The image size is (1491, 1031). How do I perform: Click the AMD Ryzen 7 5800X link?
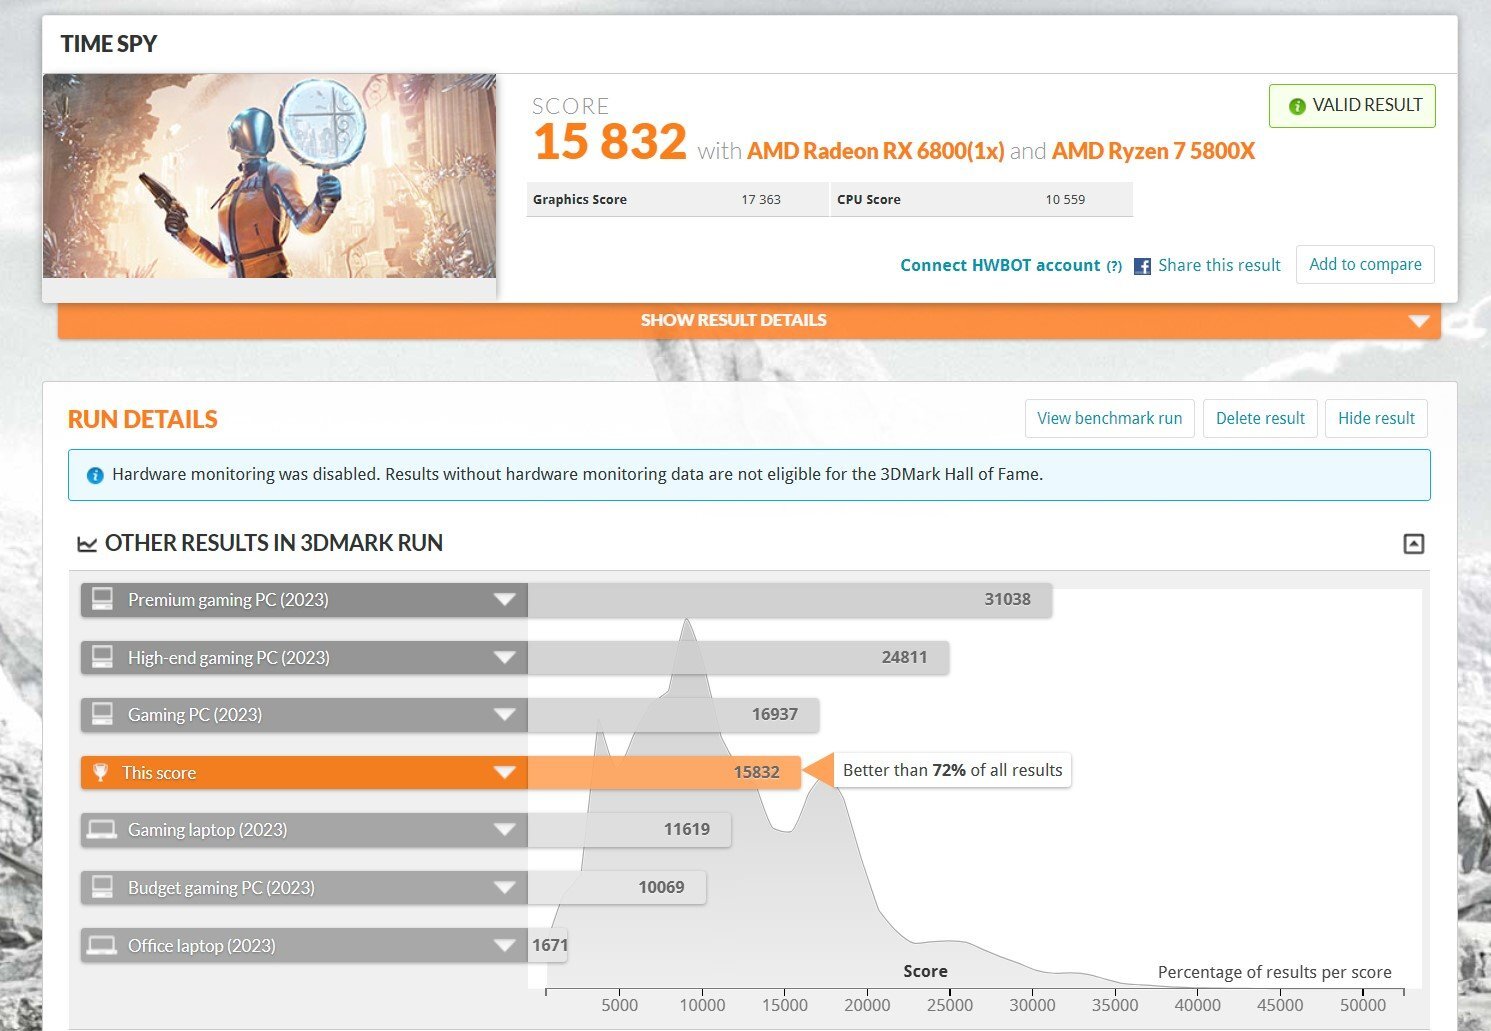[1153, 151]
